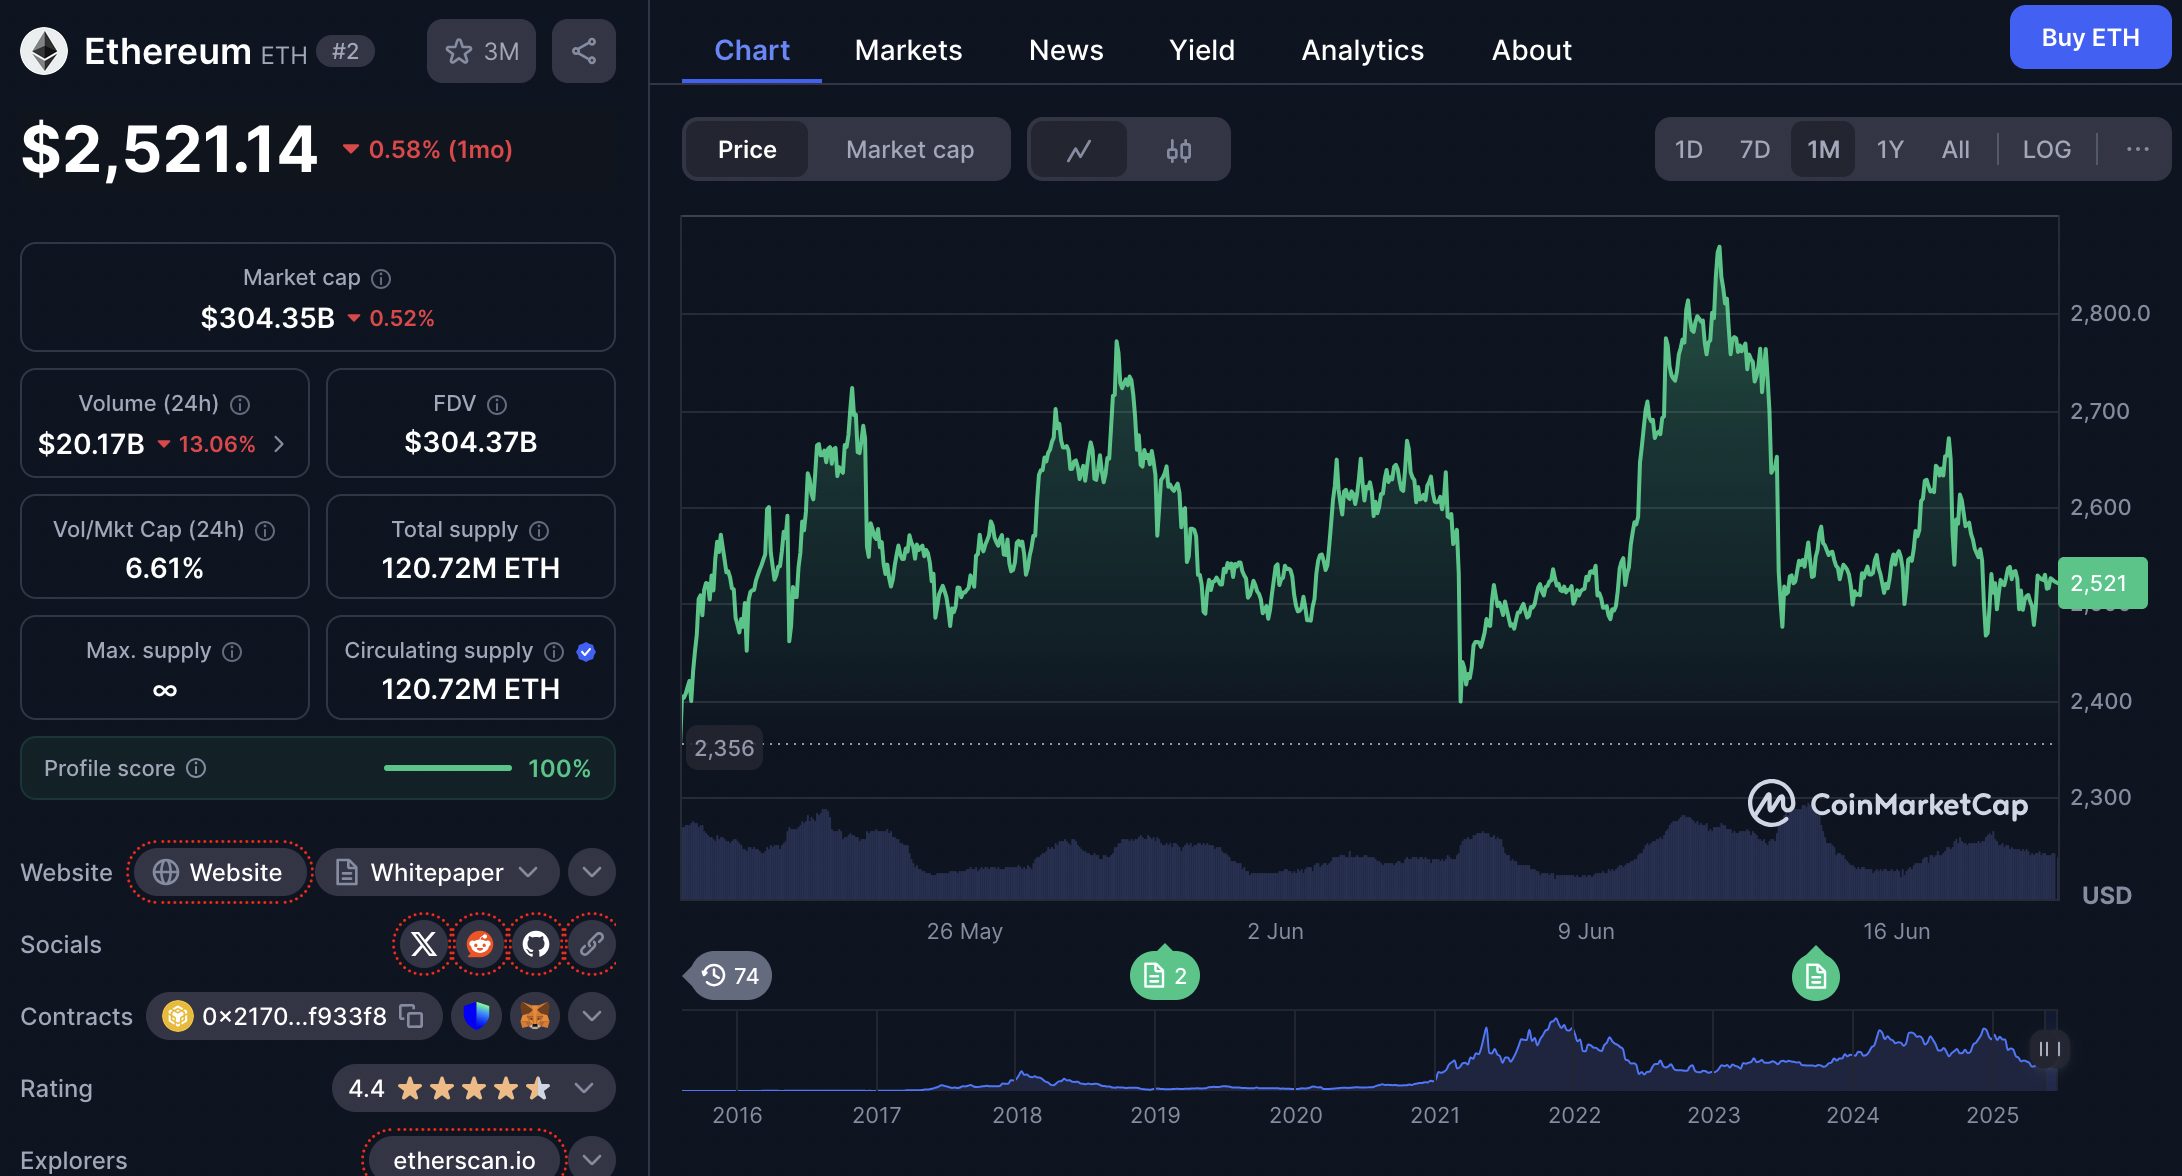Image resolution: width=2182 pixels, height=1176 pixels.
Task: Open Volume (24h) info icon
Action: (240, 405)
